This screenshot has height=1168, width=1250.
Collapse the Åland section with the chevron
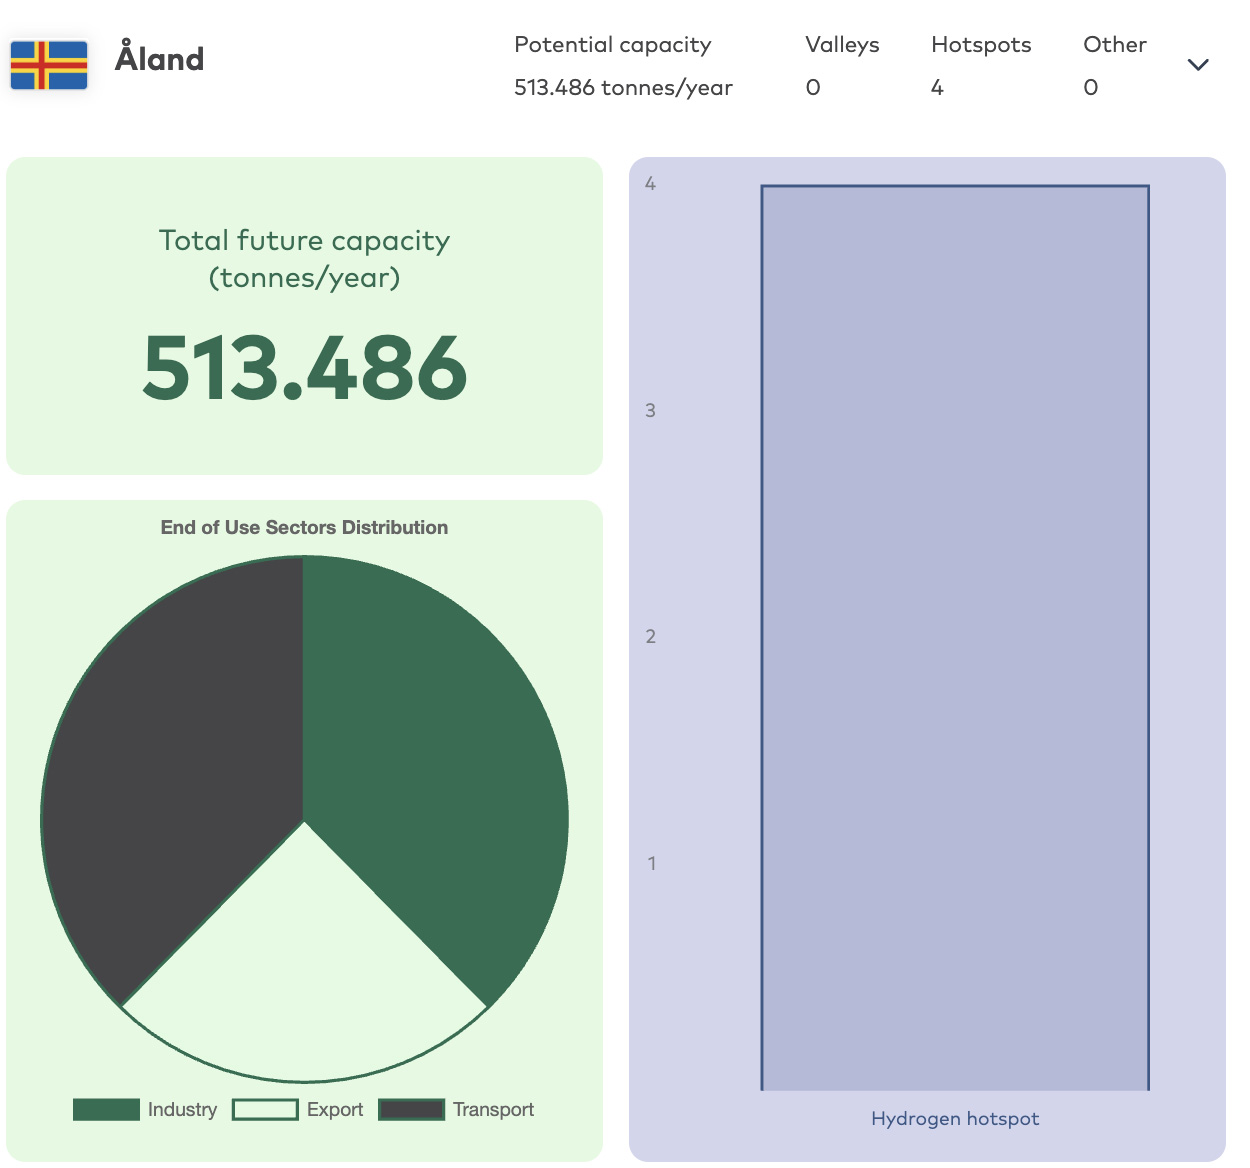(1198, 65)
